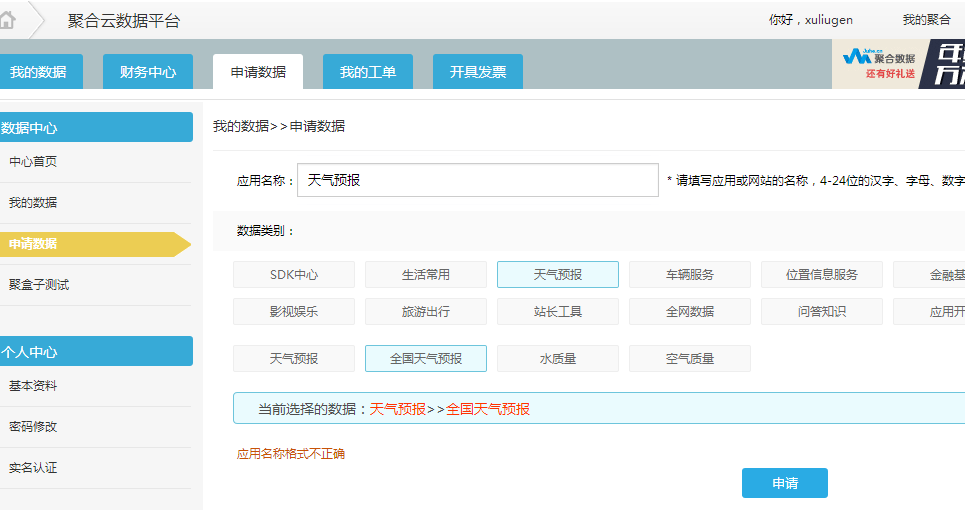Switch to 我的数据 tab
The height and width of the screenshot is (510, 965).
pyautogui.click(x=38, y=72)
